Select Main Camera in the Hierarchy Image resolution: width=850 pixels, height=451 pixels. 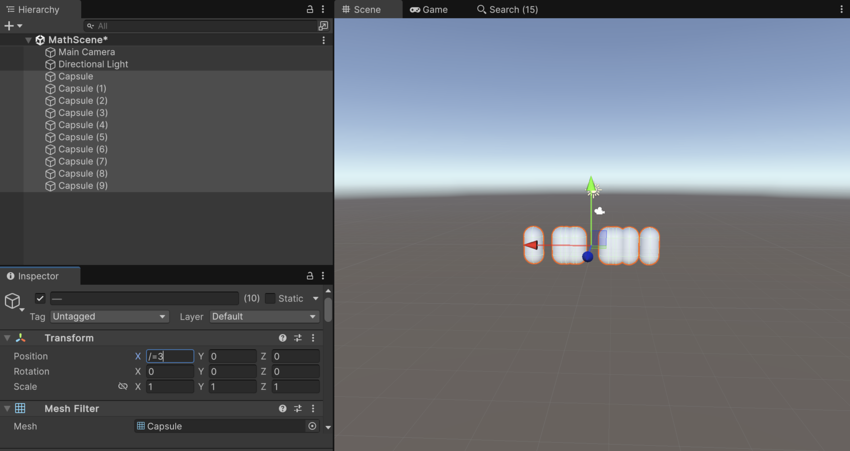coord(86,52)
